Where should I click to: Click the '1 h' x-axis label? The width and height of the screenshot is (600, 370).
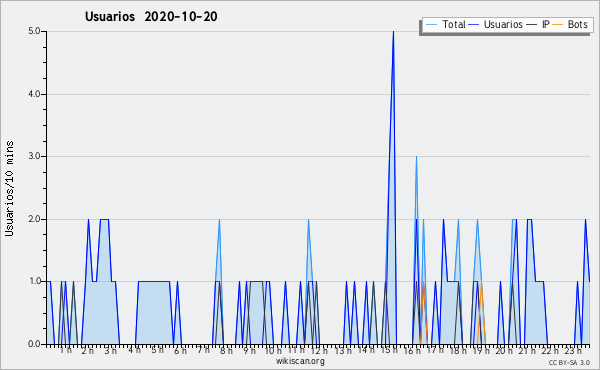pos(66,350)
